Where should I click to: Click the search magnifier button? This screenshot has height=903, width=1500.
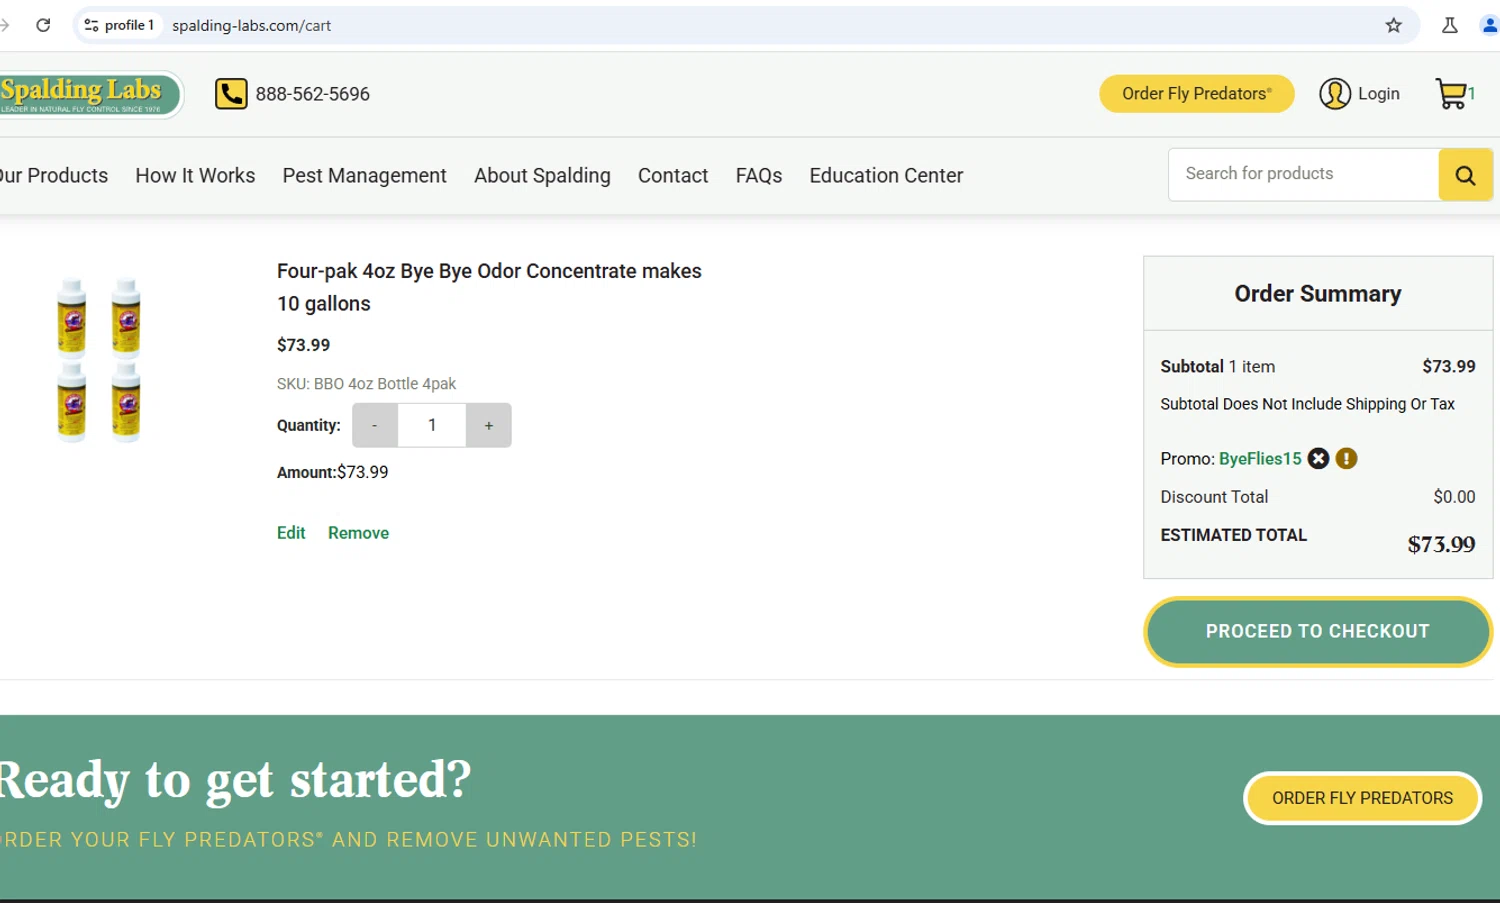tap(1465, 175)
